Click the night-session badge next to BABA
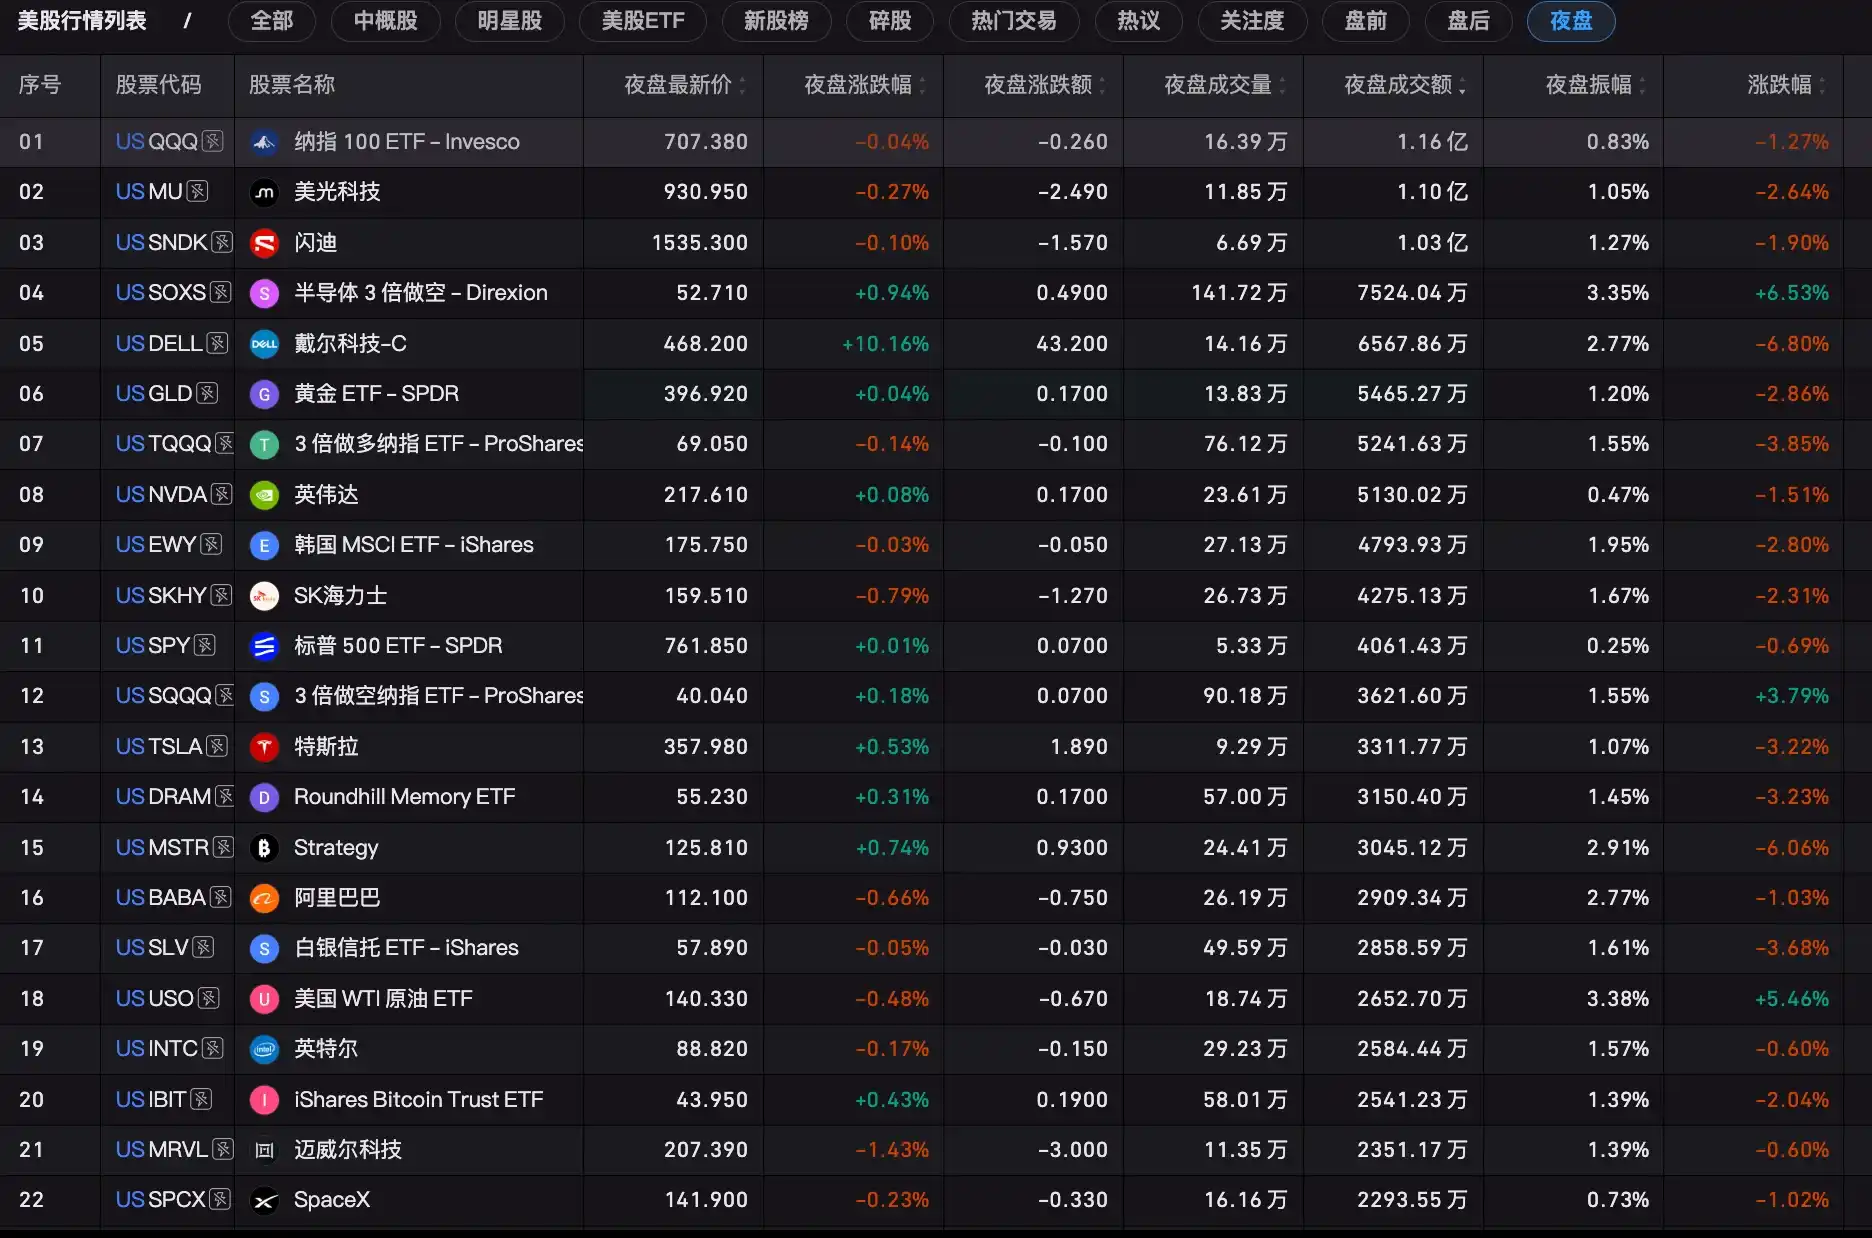The image size is (1872, 1238). point(221,898)
